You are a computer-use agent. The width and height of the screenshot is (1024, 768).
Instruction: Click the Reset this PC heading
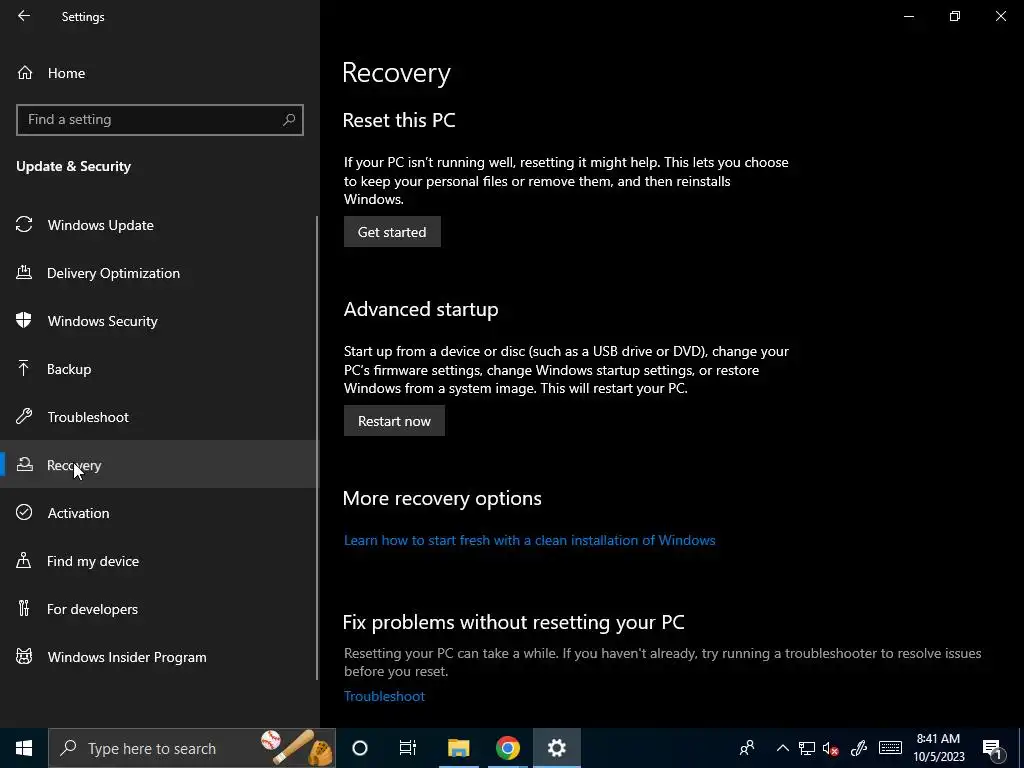398,120
